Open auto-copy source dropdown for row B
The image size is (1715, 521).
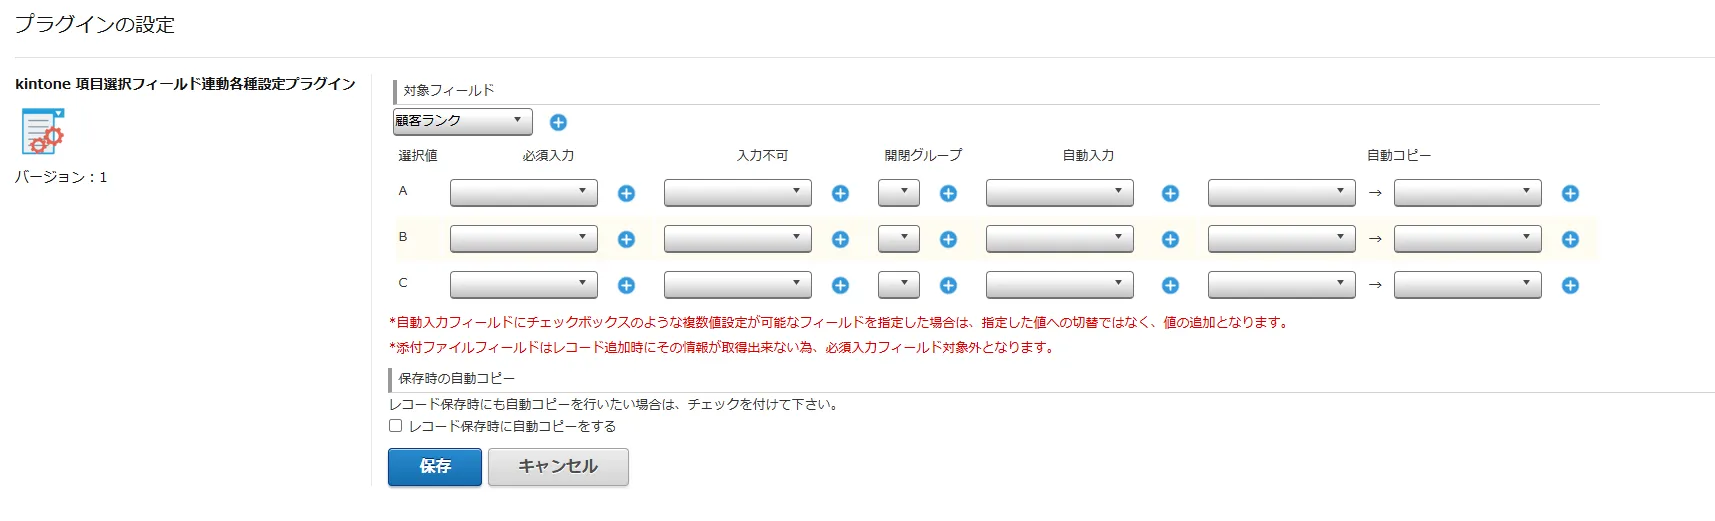pos(1281,238)
